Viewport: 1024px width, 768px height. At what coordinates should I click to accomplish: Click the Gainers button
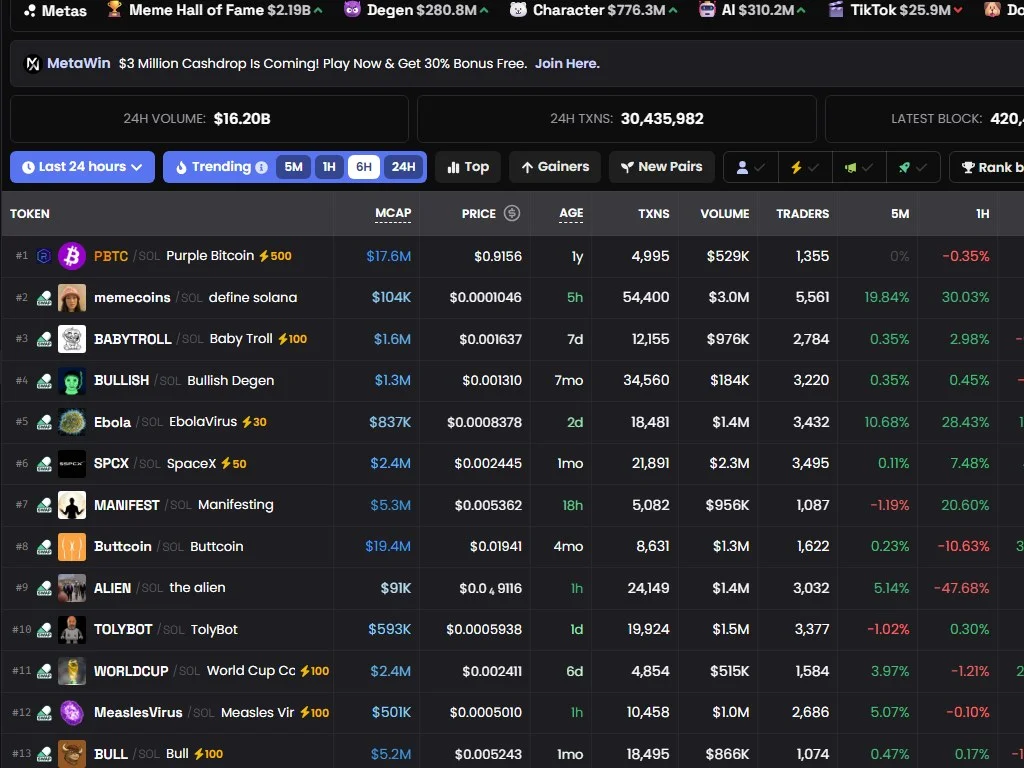click(x=555, y=167)
